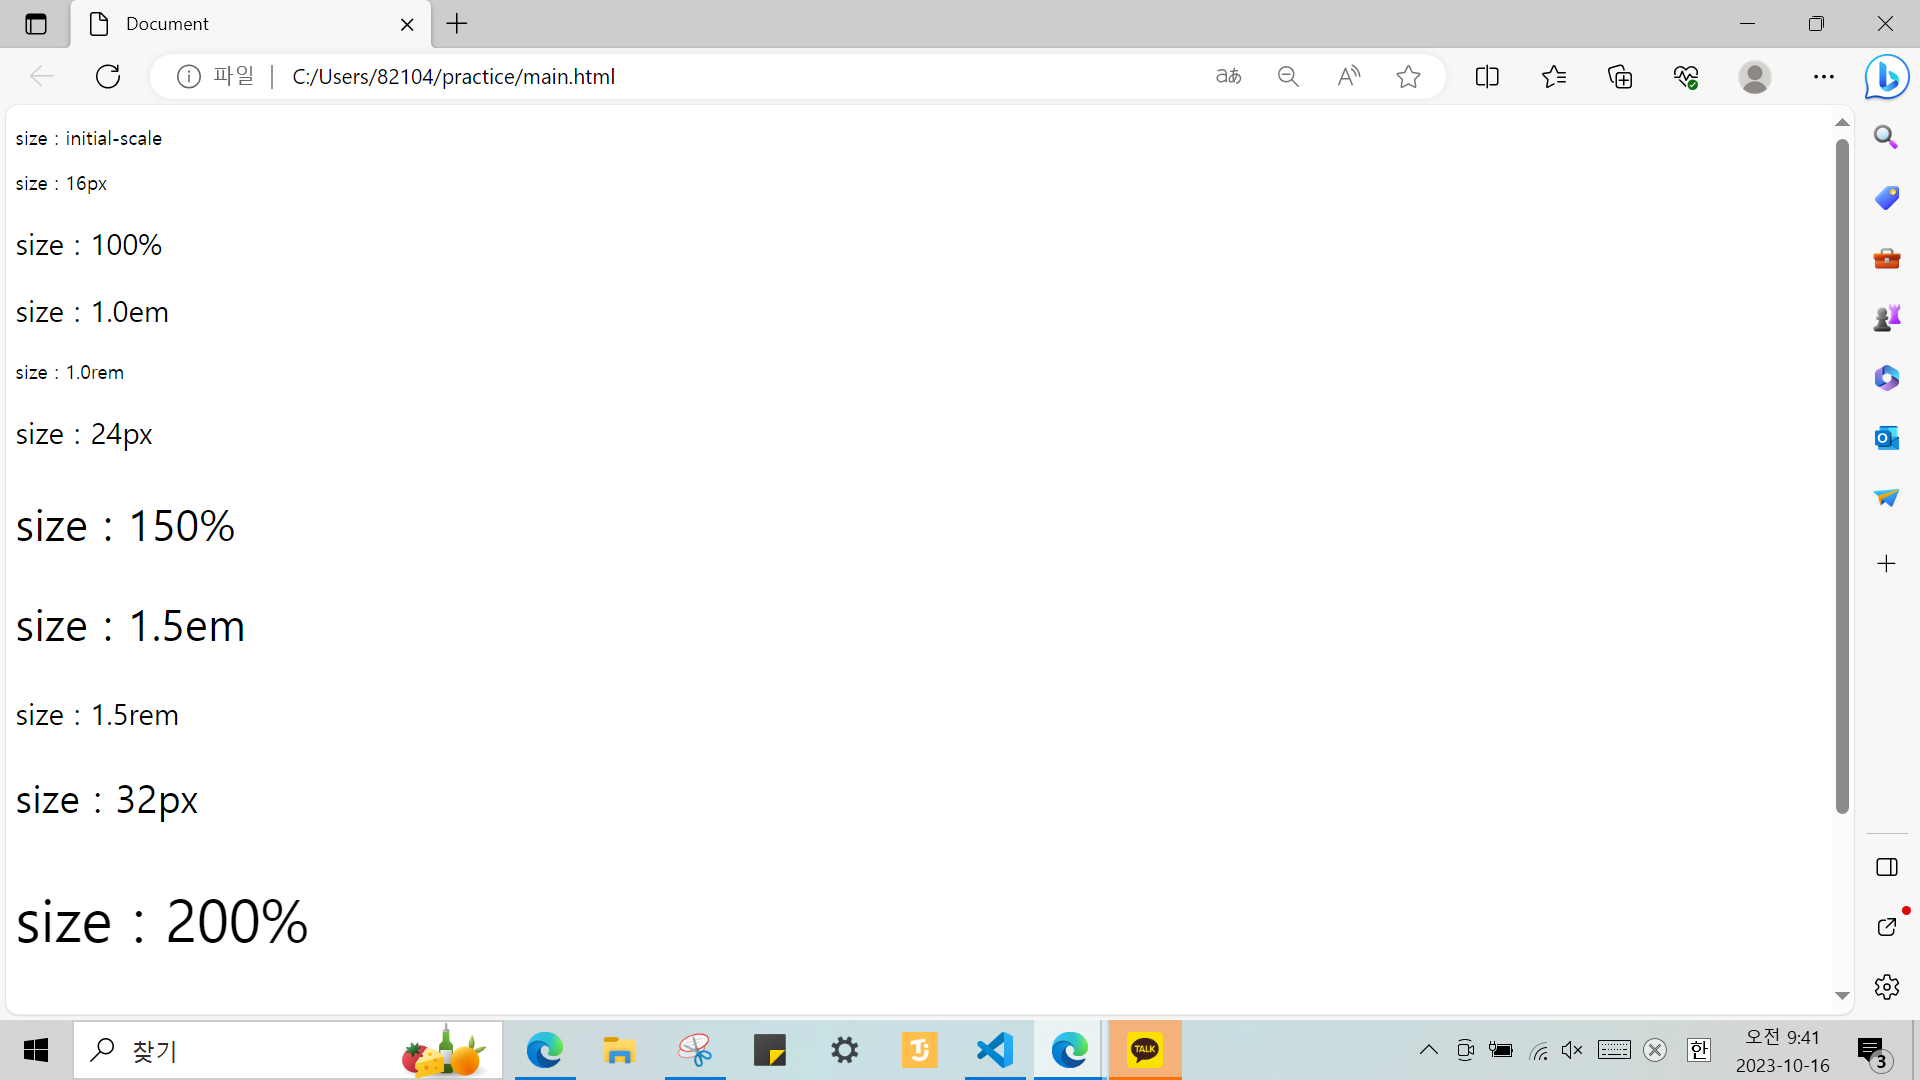Open the Favorites list

click(1554, 76)
